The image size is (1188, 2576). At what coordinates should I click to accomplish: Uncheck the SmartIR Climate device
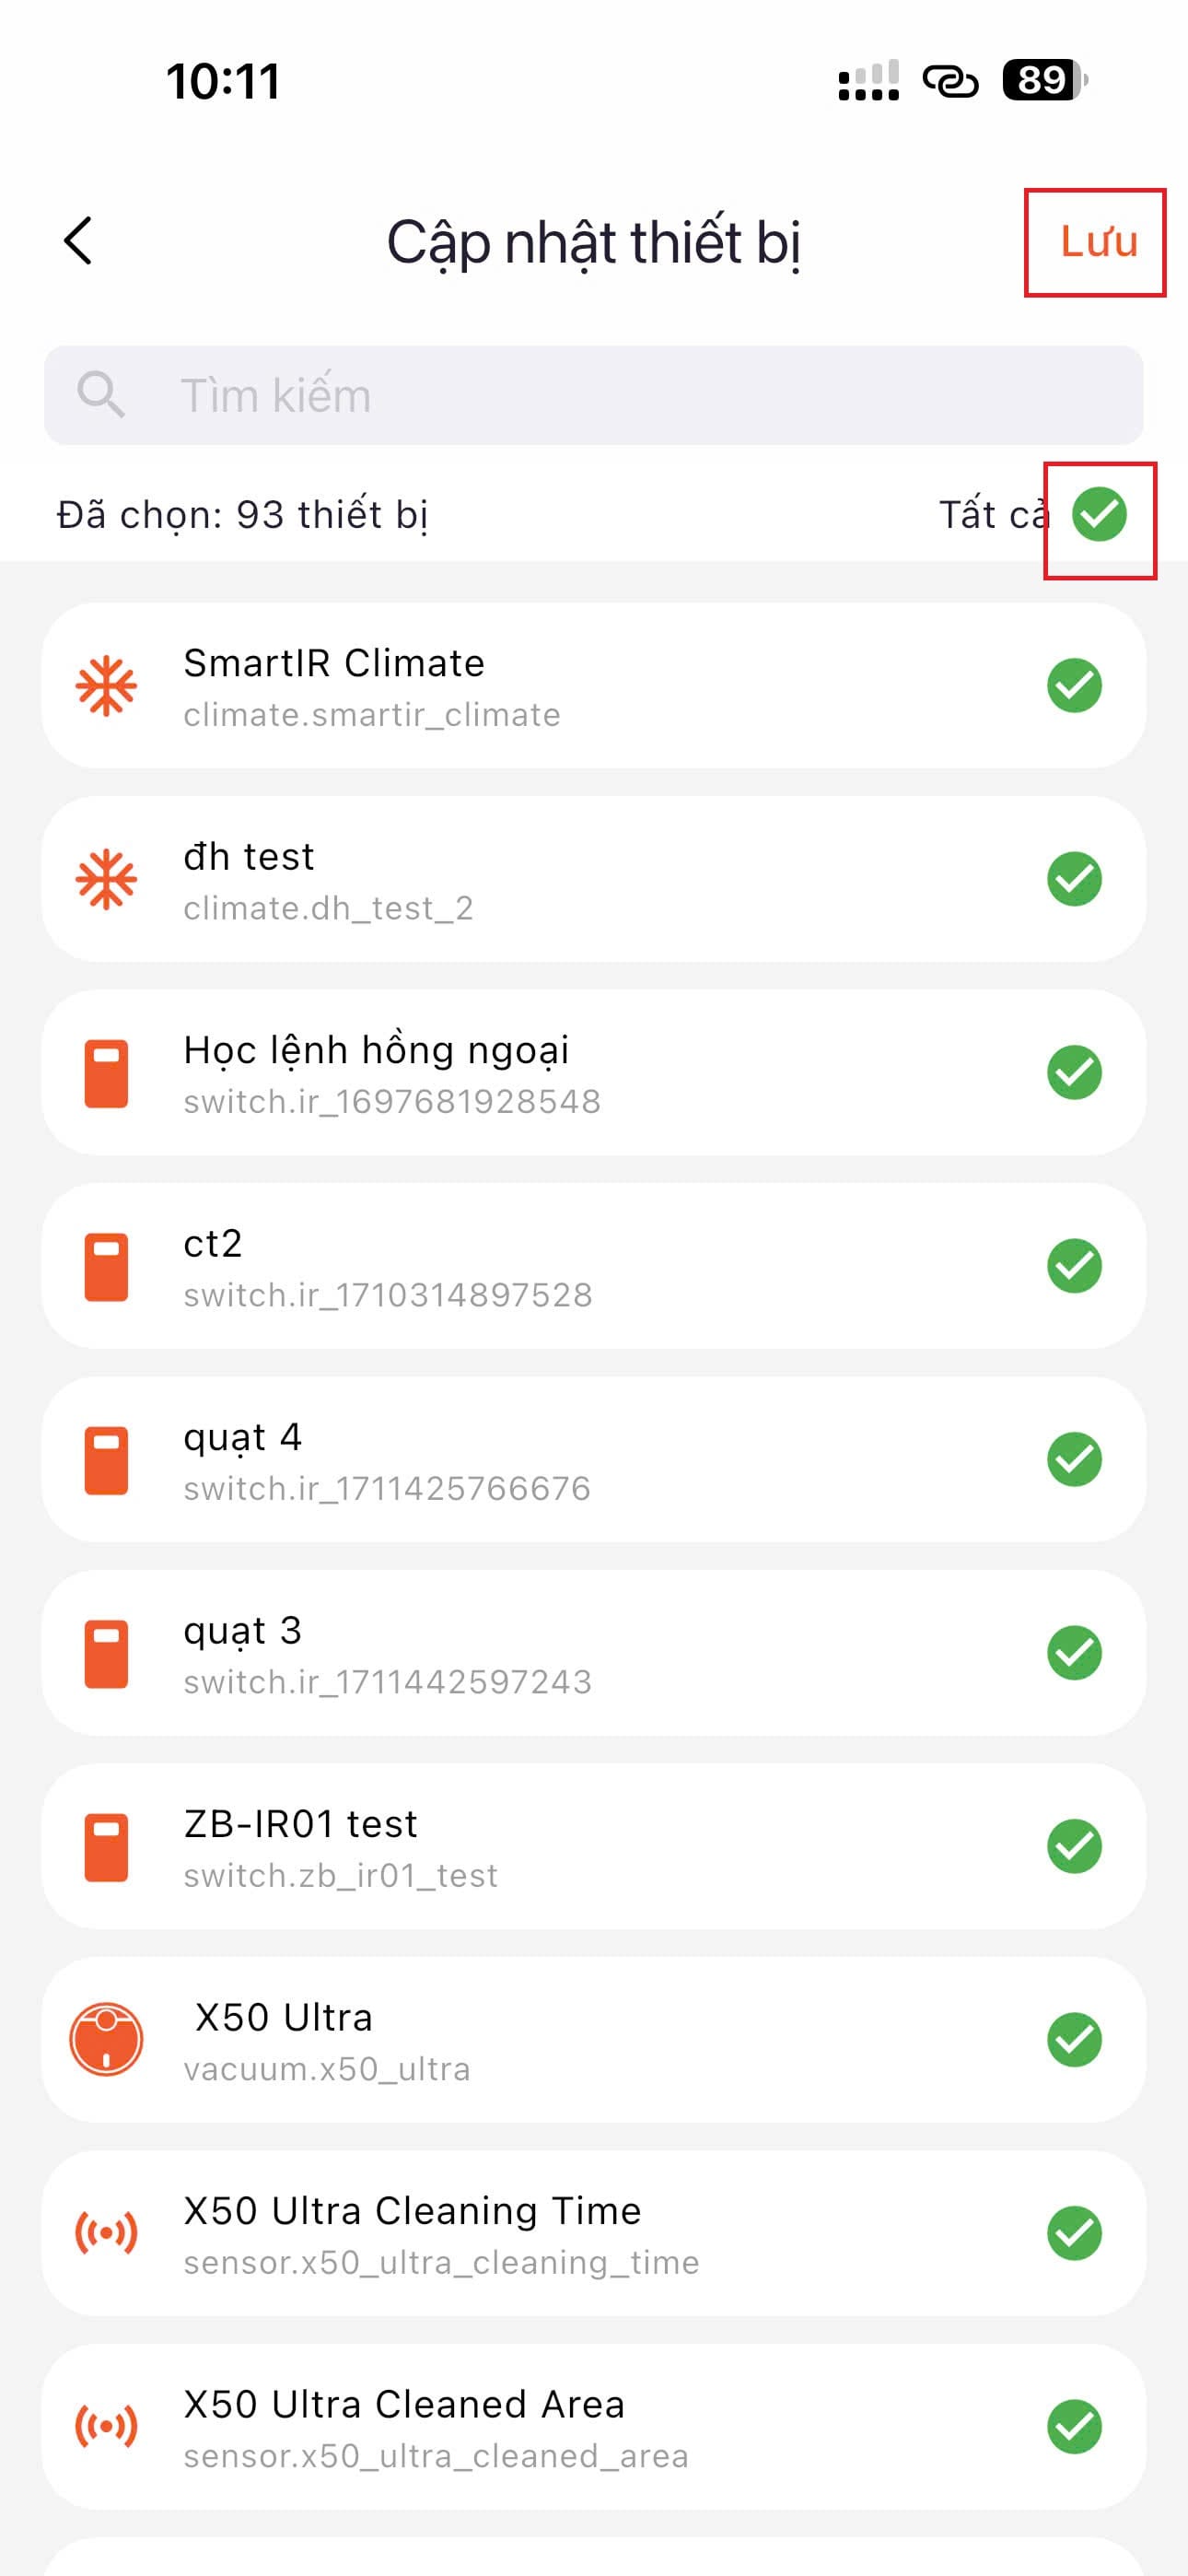pyautogui.click(x=1074, y=686)
